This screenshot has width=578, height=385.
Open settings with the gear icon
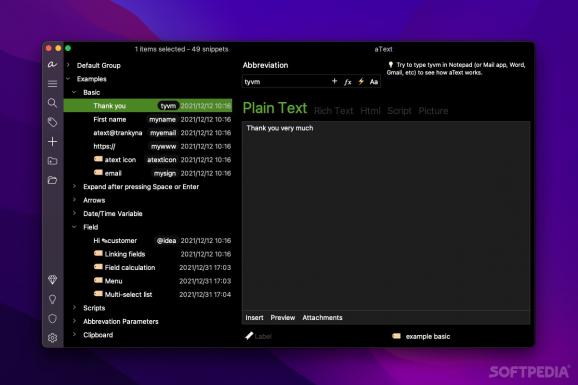[x=52, y=337]
